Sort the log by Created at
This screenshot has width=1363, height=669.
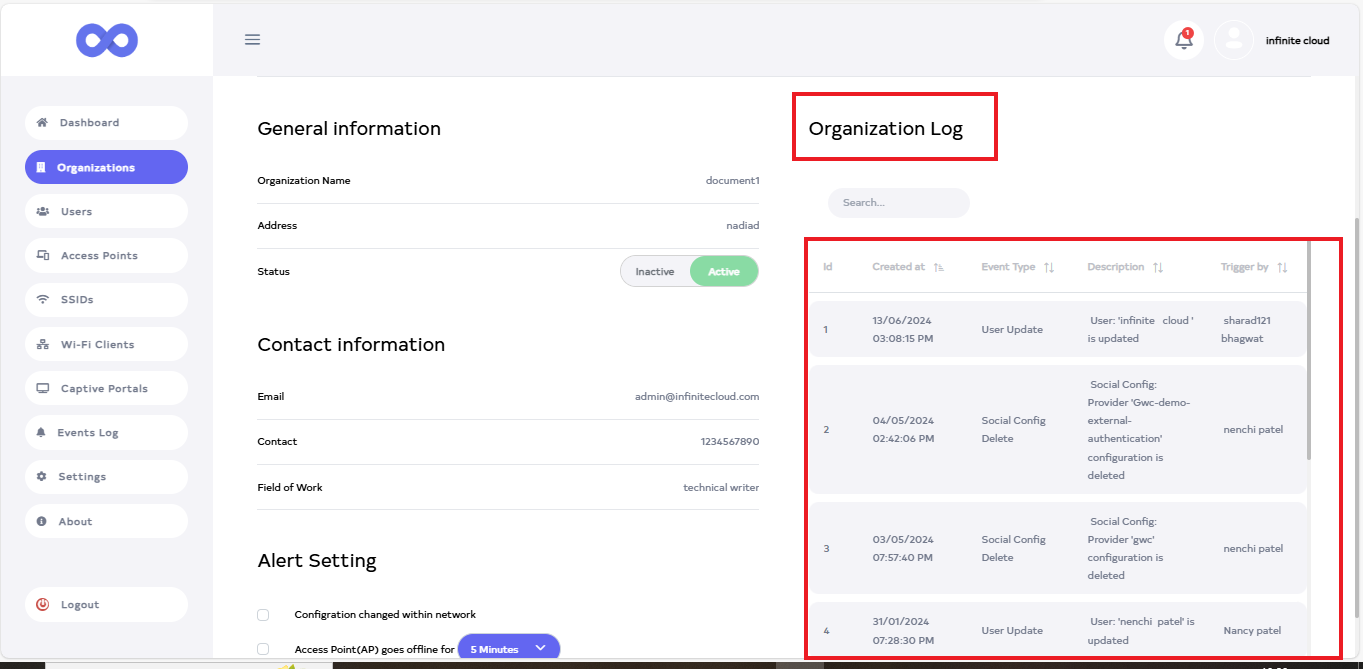(x=938, y=267)
